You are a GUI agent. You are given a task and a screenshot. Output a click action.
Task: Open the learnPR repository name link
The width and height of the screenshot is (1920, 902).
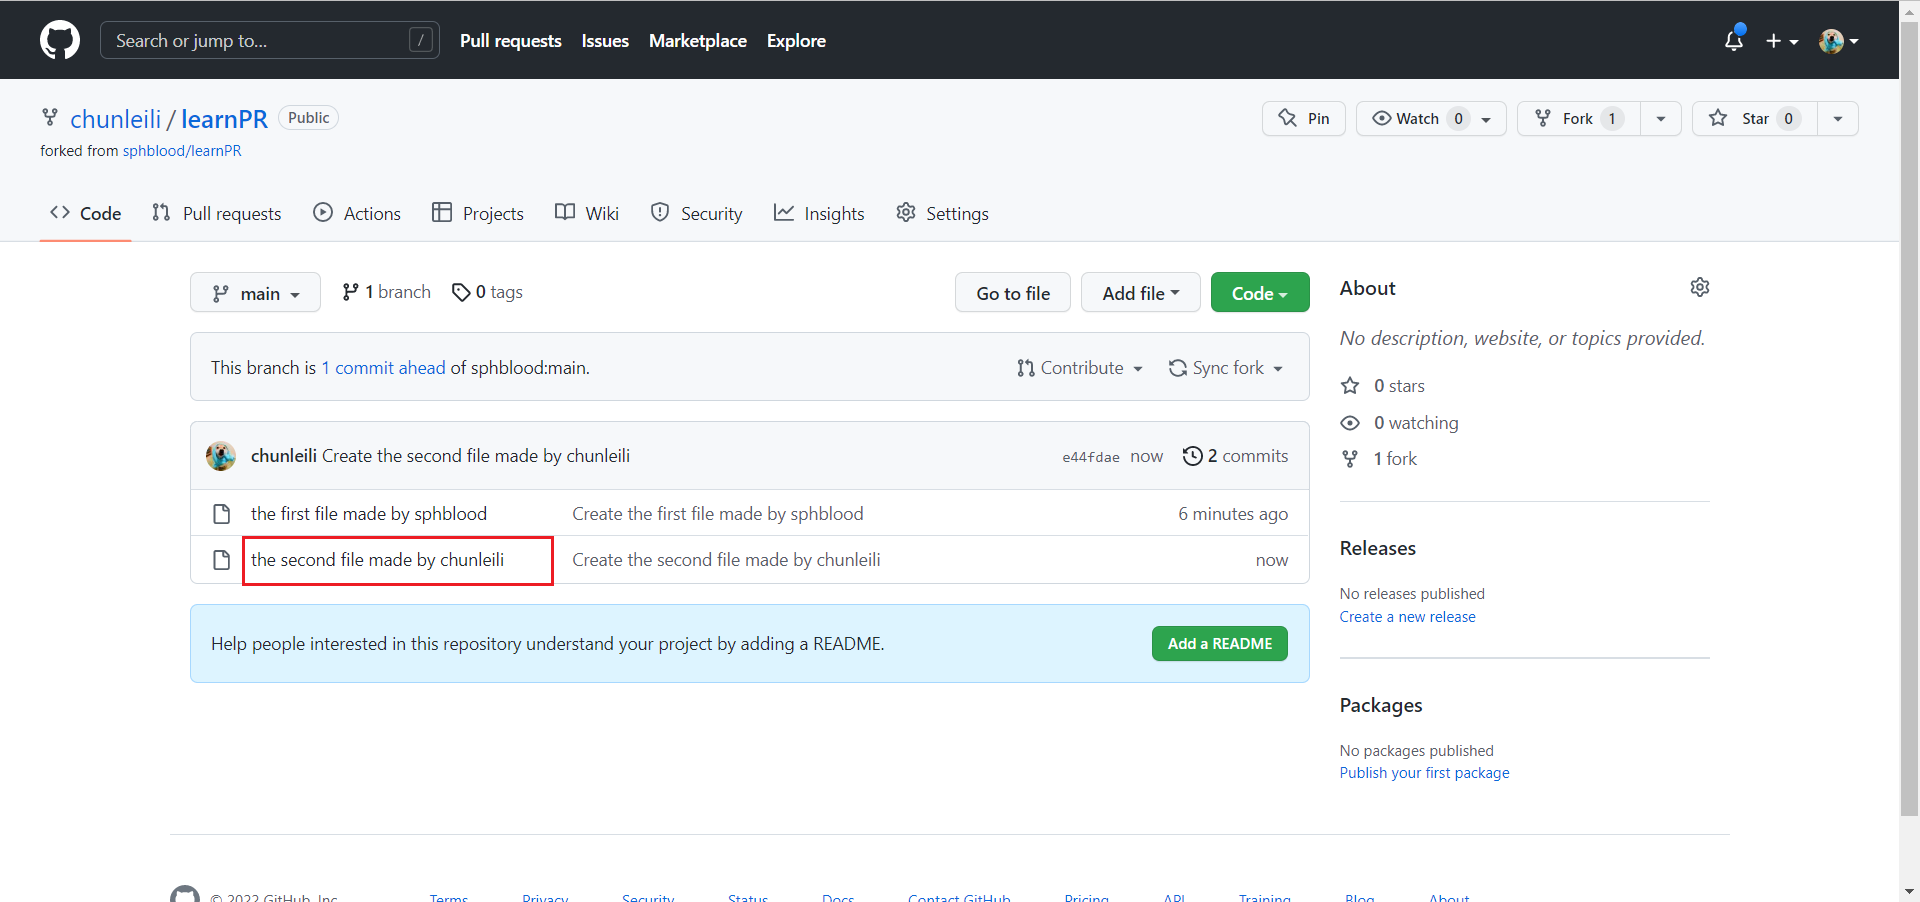click(224, 119)
